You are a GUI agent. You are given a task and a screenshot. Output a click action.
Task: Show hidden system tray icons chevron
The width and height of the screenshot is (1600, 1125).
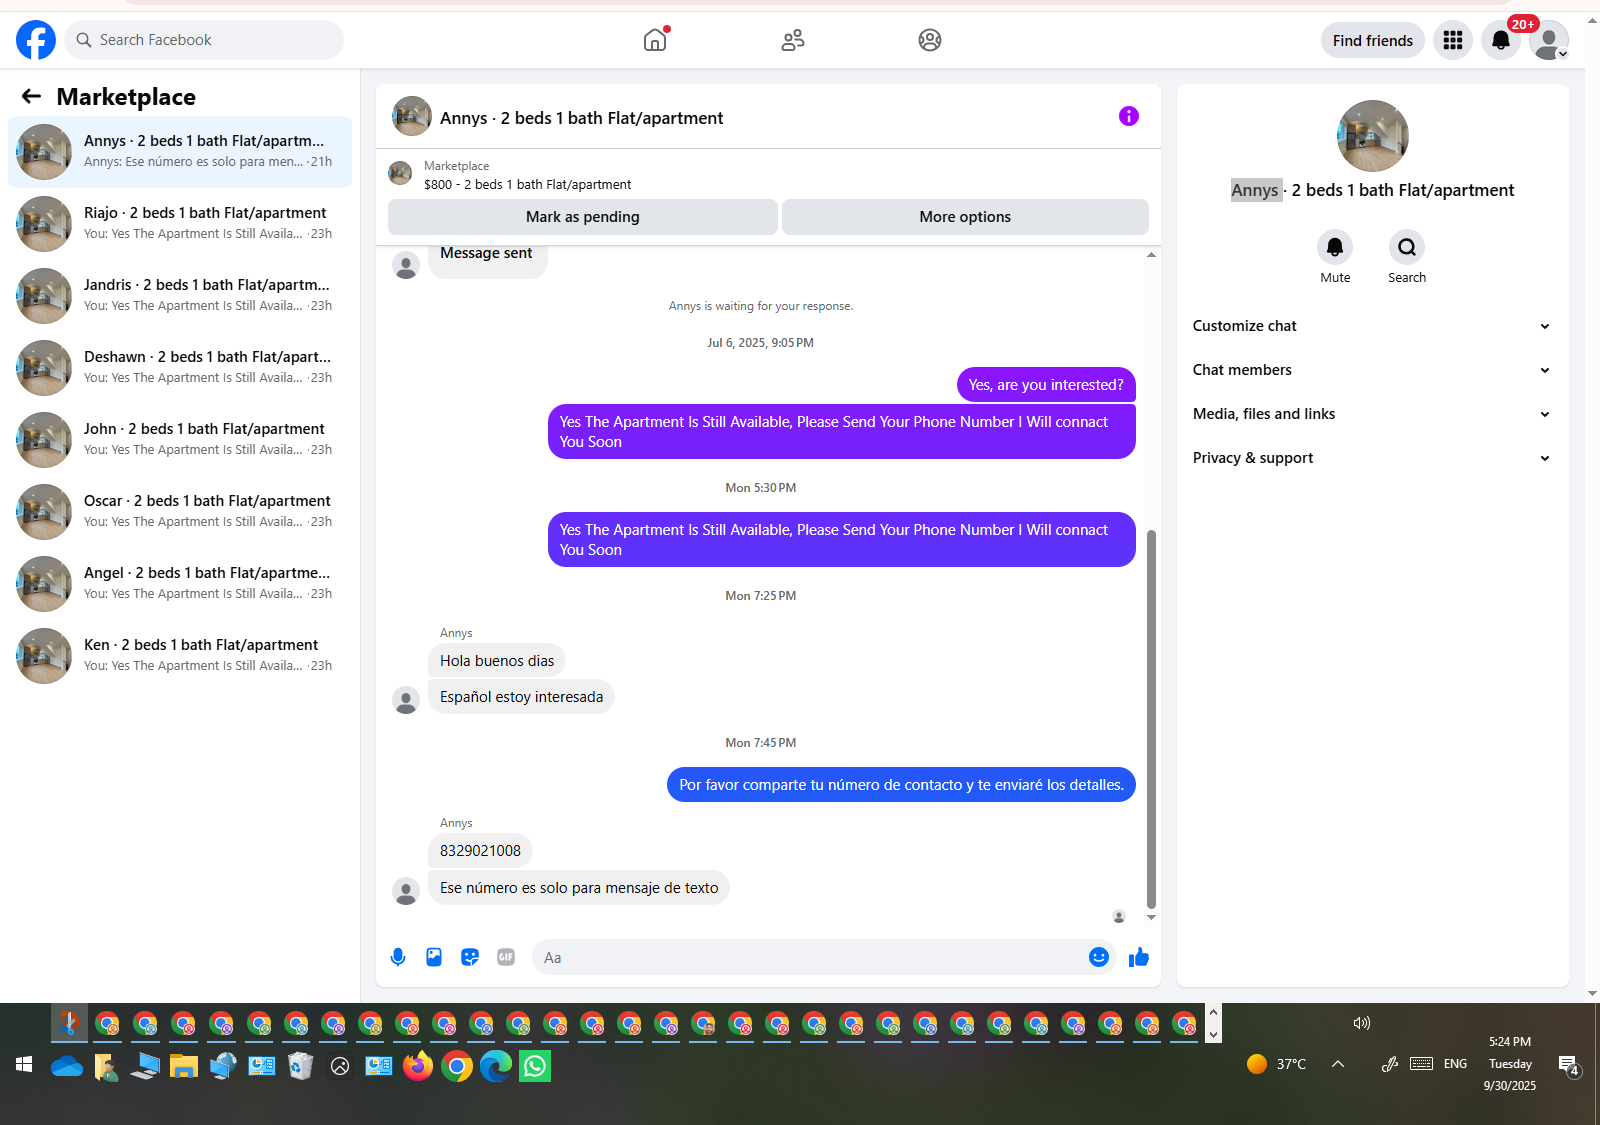(x=1338, y=1064)
